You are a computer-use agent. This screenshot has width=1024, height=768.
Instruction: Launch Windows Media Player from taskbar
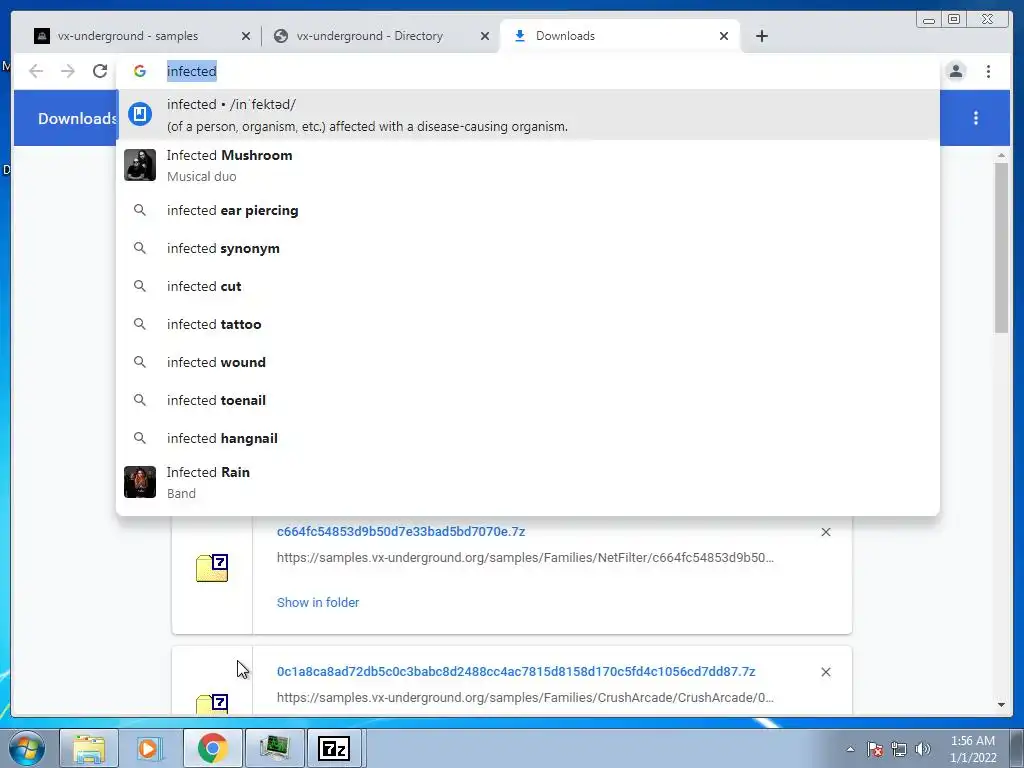(x=150, y=748)
